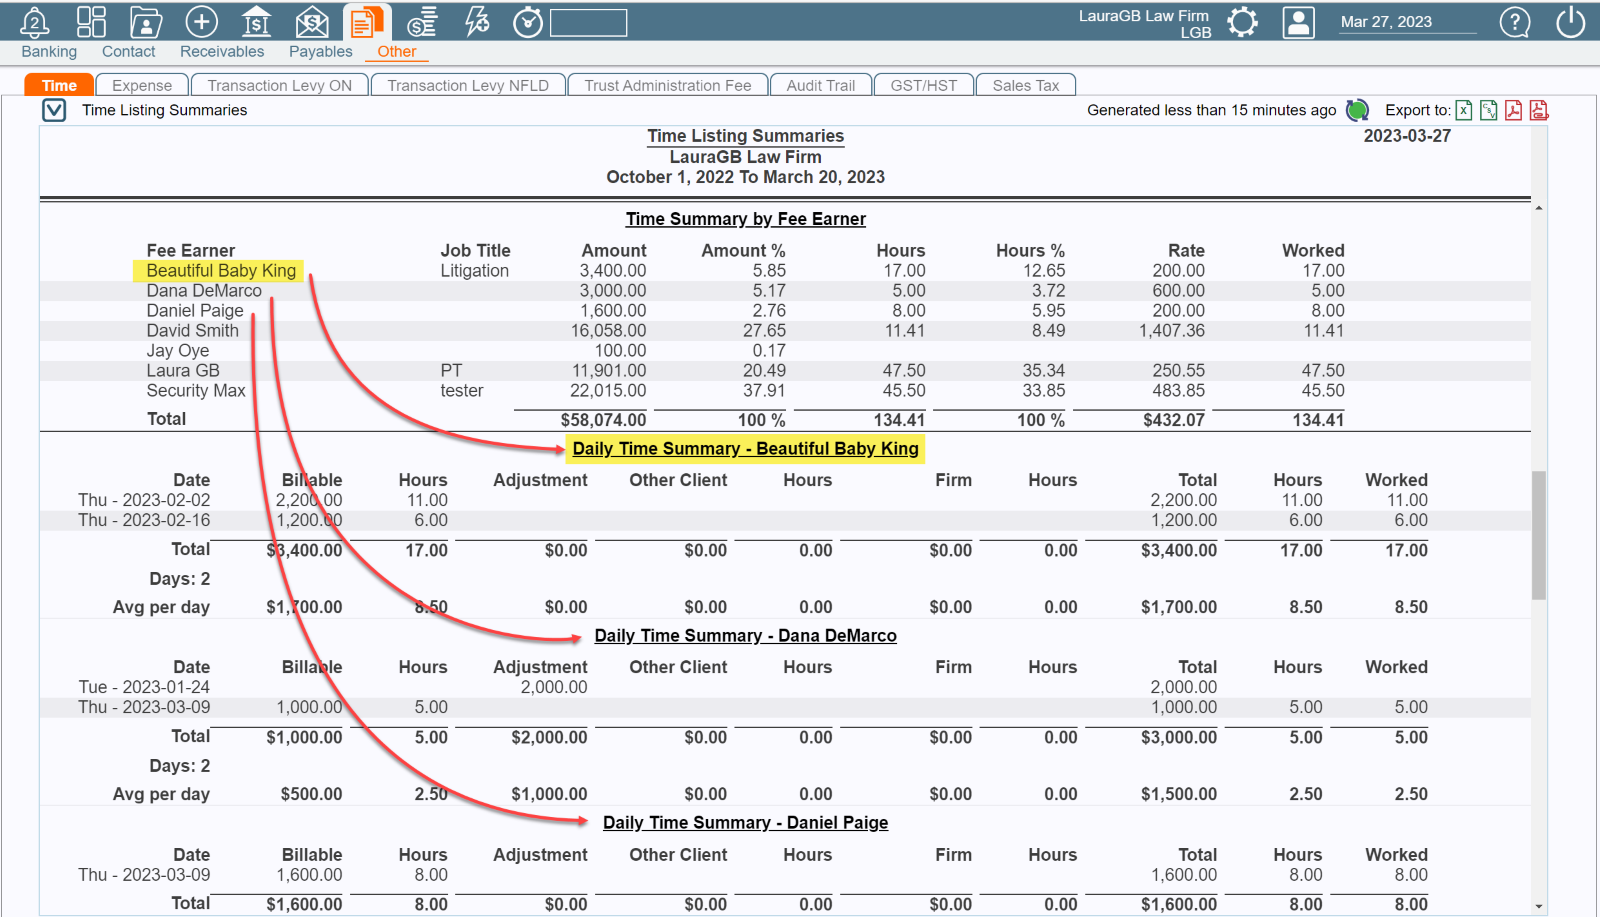
Task: Click the power log out icon
Action: (x=1571, y=22)
